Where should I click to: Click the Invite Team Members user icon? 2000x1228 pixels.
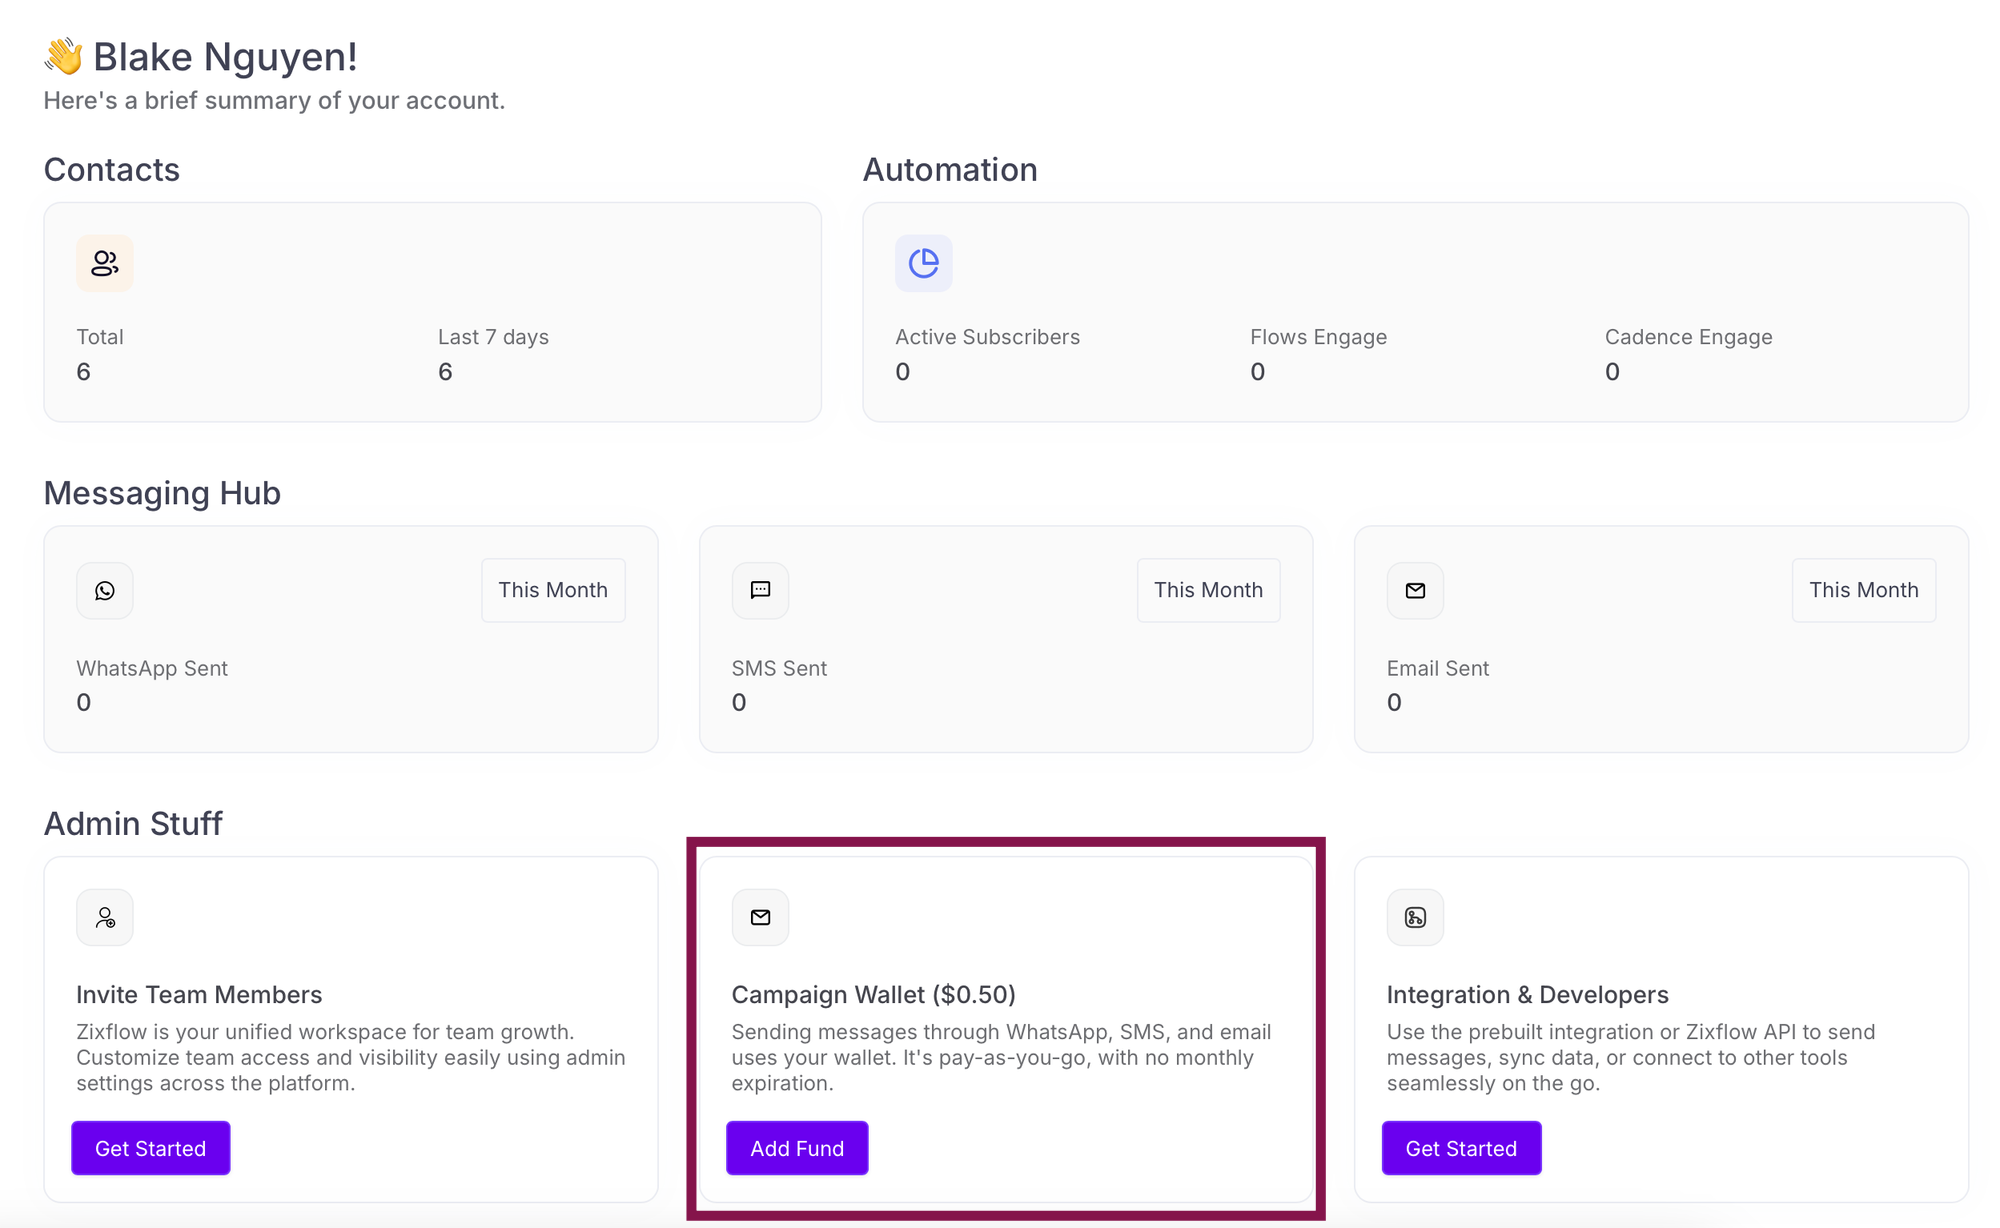coord(105,917)
